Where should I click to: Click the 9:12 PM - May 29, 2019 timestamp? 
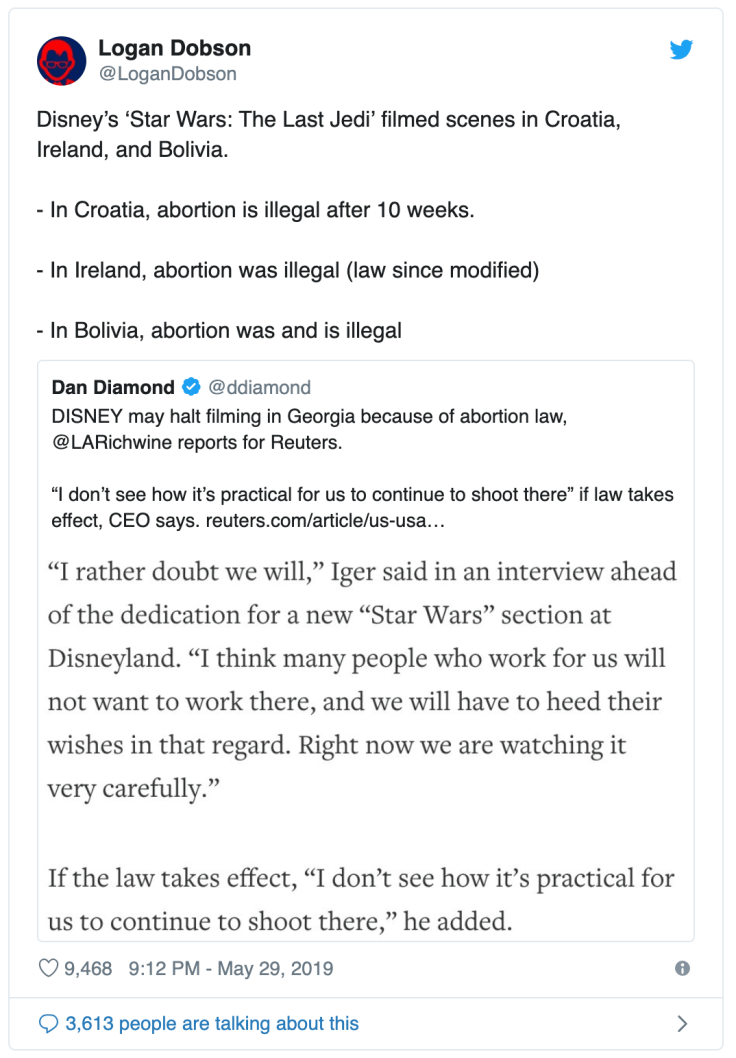tap(231, 968)
